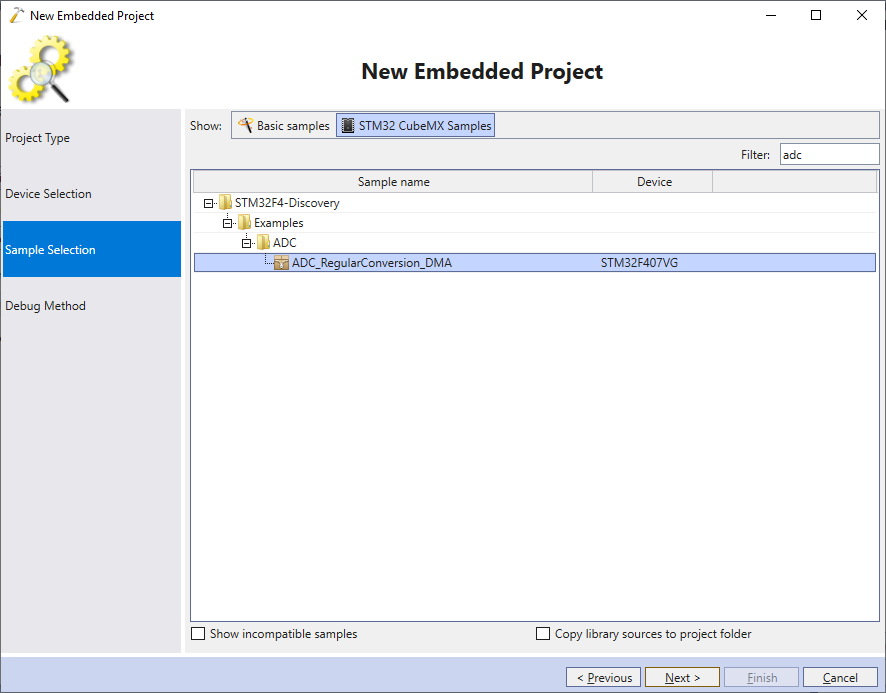
Task: Select the ADC folder label
Action: click(284, 242)
